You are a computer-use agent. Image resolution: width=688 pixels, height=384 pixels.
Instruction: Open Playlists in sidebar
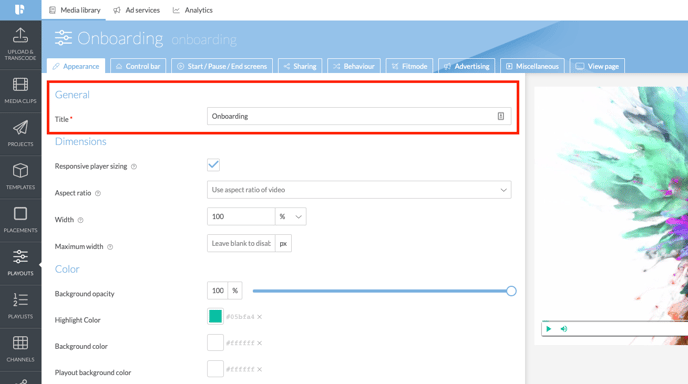coord(21,306)
